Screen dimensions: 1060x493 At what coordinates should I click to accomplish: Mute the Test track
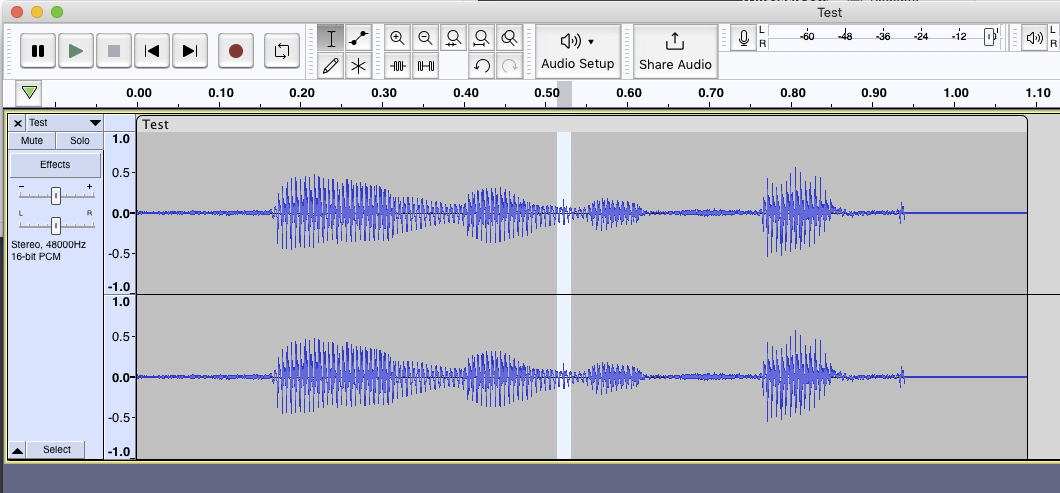32,141
